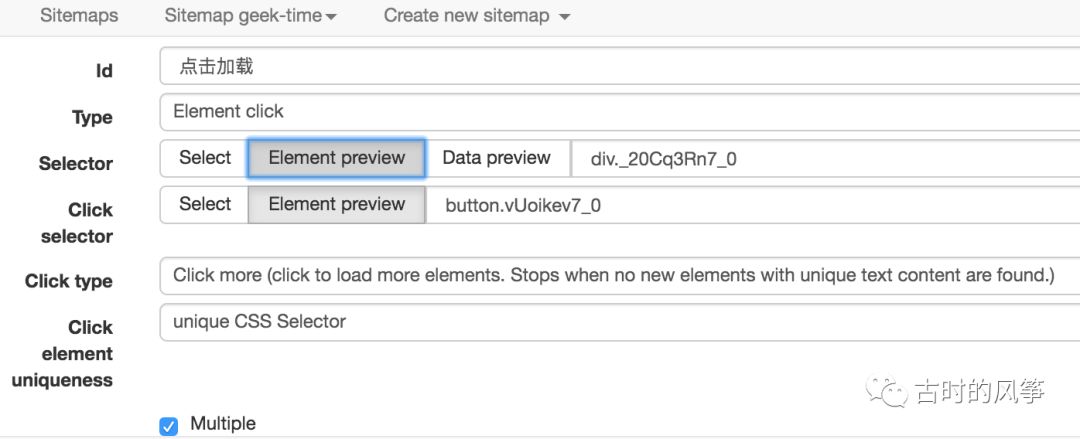Open the Sitemaps menu item
Viewport: 1080px width, 439px height.
tap(79, 15)
